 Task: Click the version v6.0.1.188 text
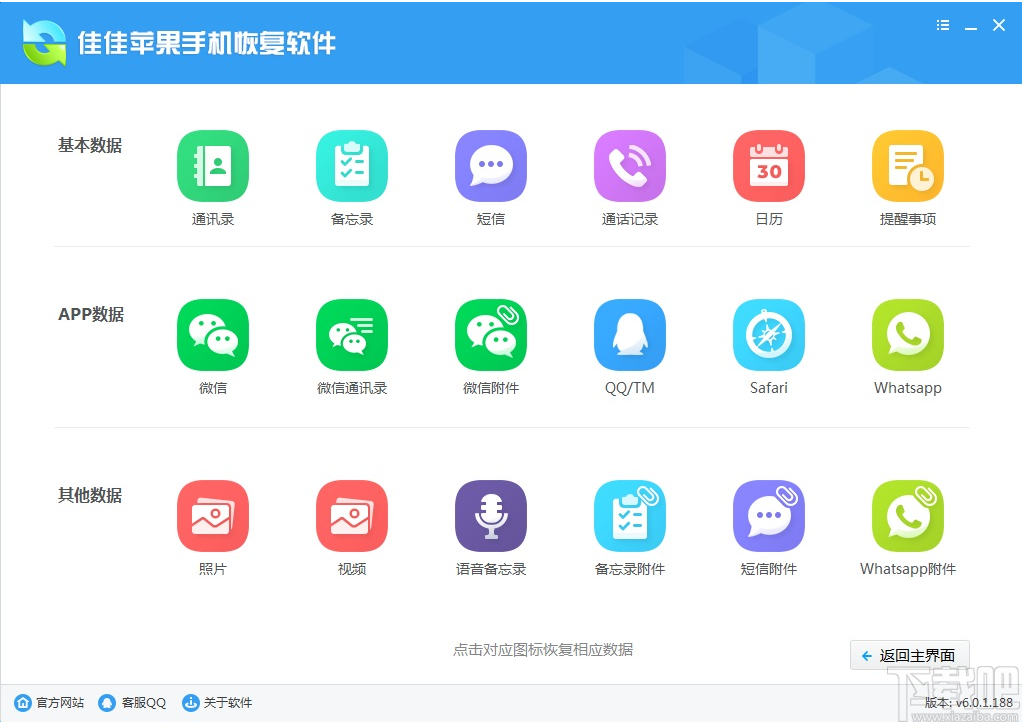969,702
